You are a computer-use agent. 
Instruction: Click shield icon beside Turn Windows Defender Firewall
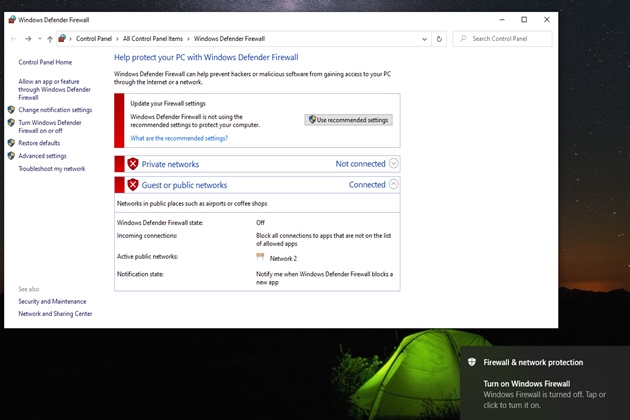[x=11, y=123]
